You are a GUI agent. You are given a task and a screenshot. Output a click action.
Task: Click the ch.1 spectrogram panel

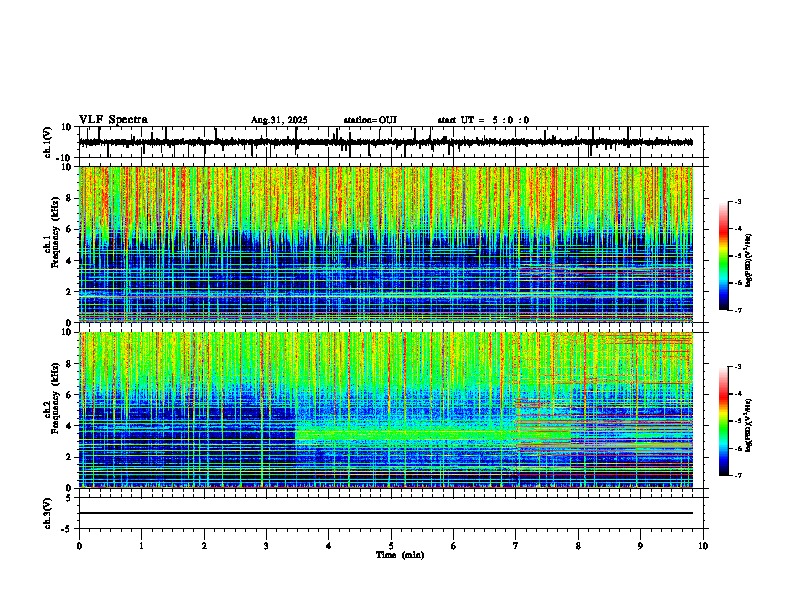point(386,244)
